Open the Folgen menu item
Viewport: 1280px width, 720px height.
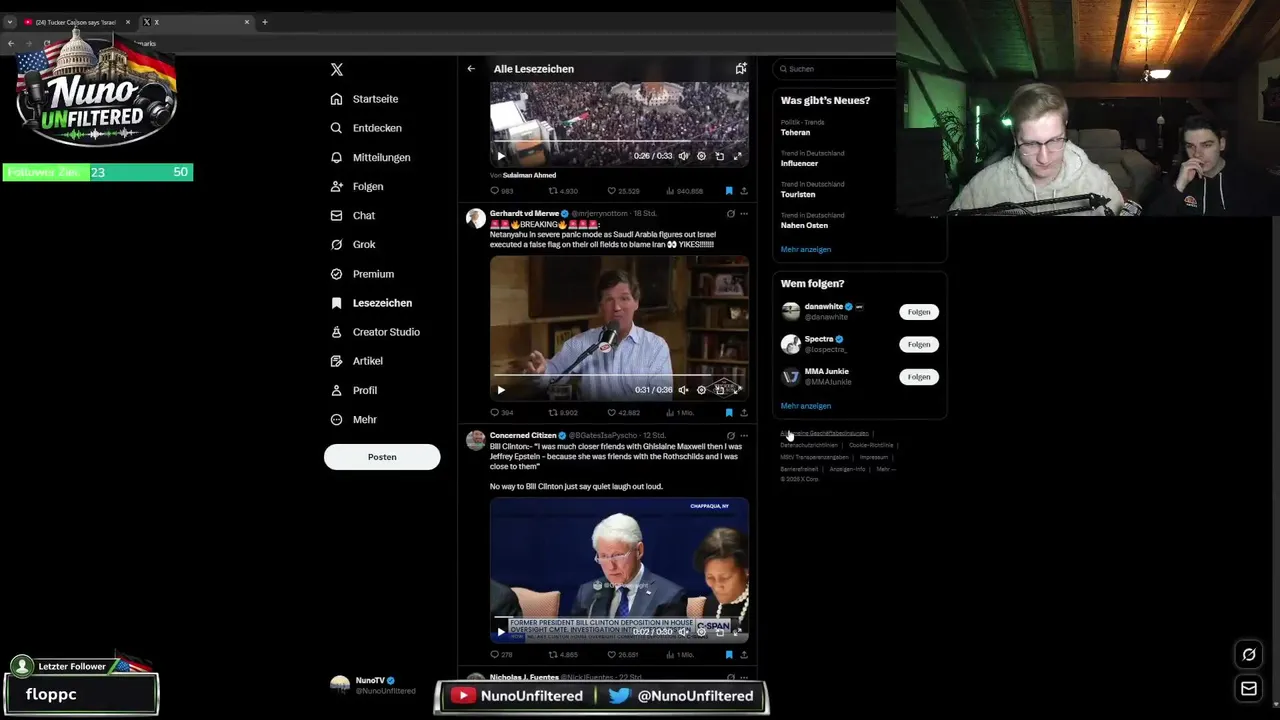[357, 186]
